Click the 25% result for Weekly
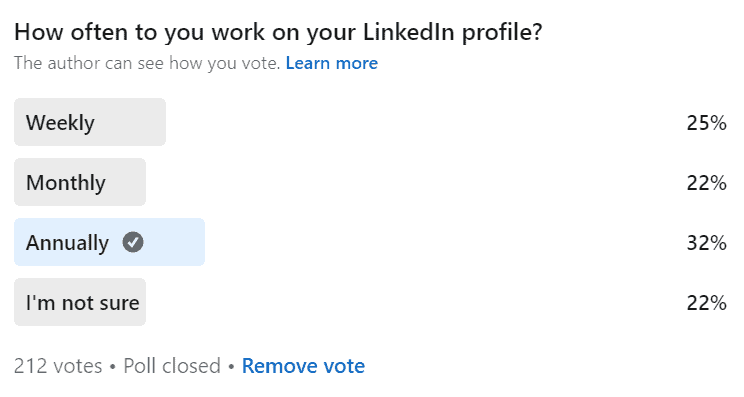 pos(706,123)
